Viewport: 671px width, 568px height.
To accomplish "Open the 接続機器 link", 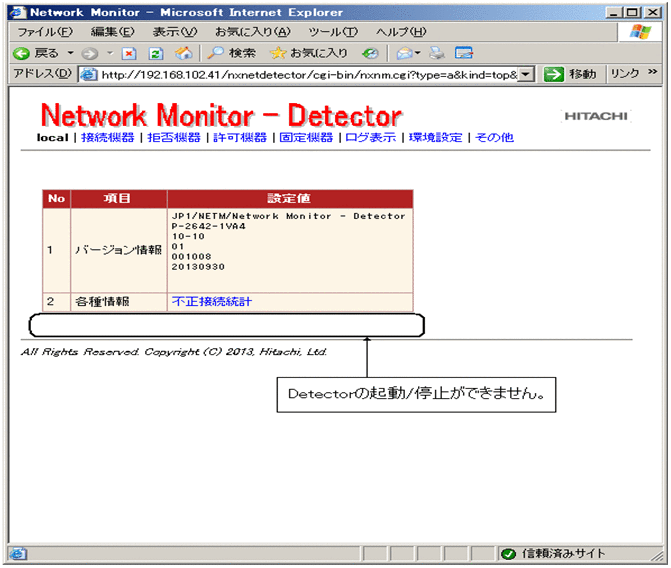I will pyautogui.click(x=108, y=138).
